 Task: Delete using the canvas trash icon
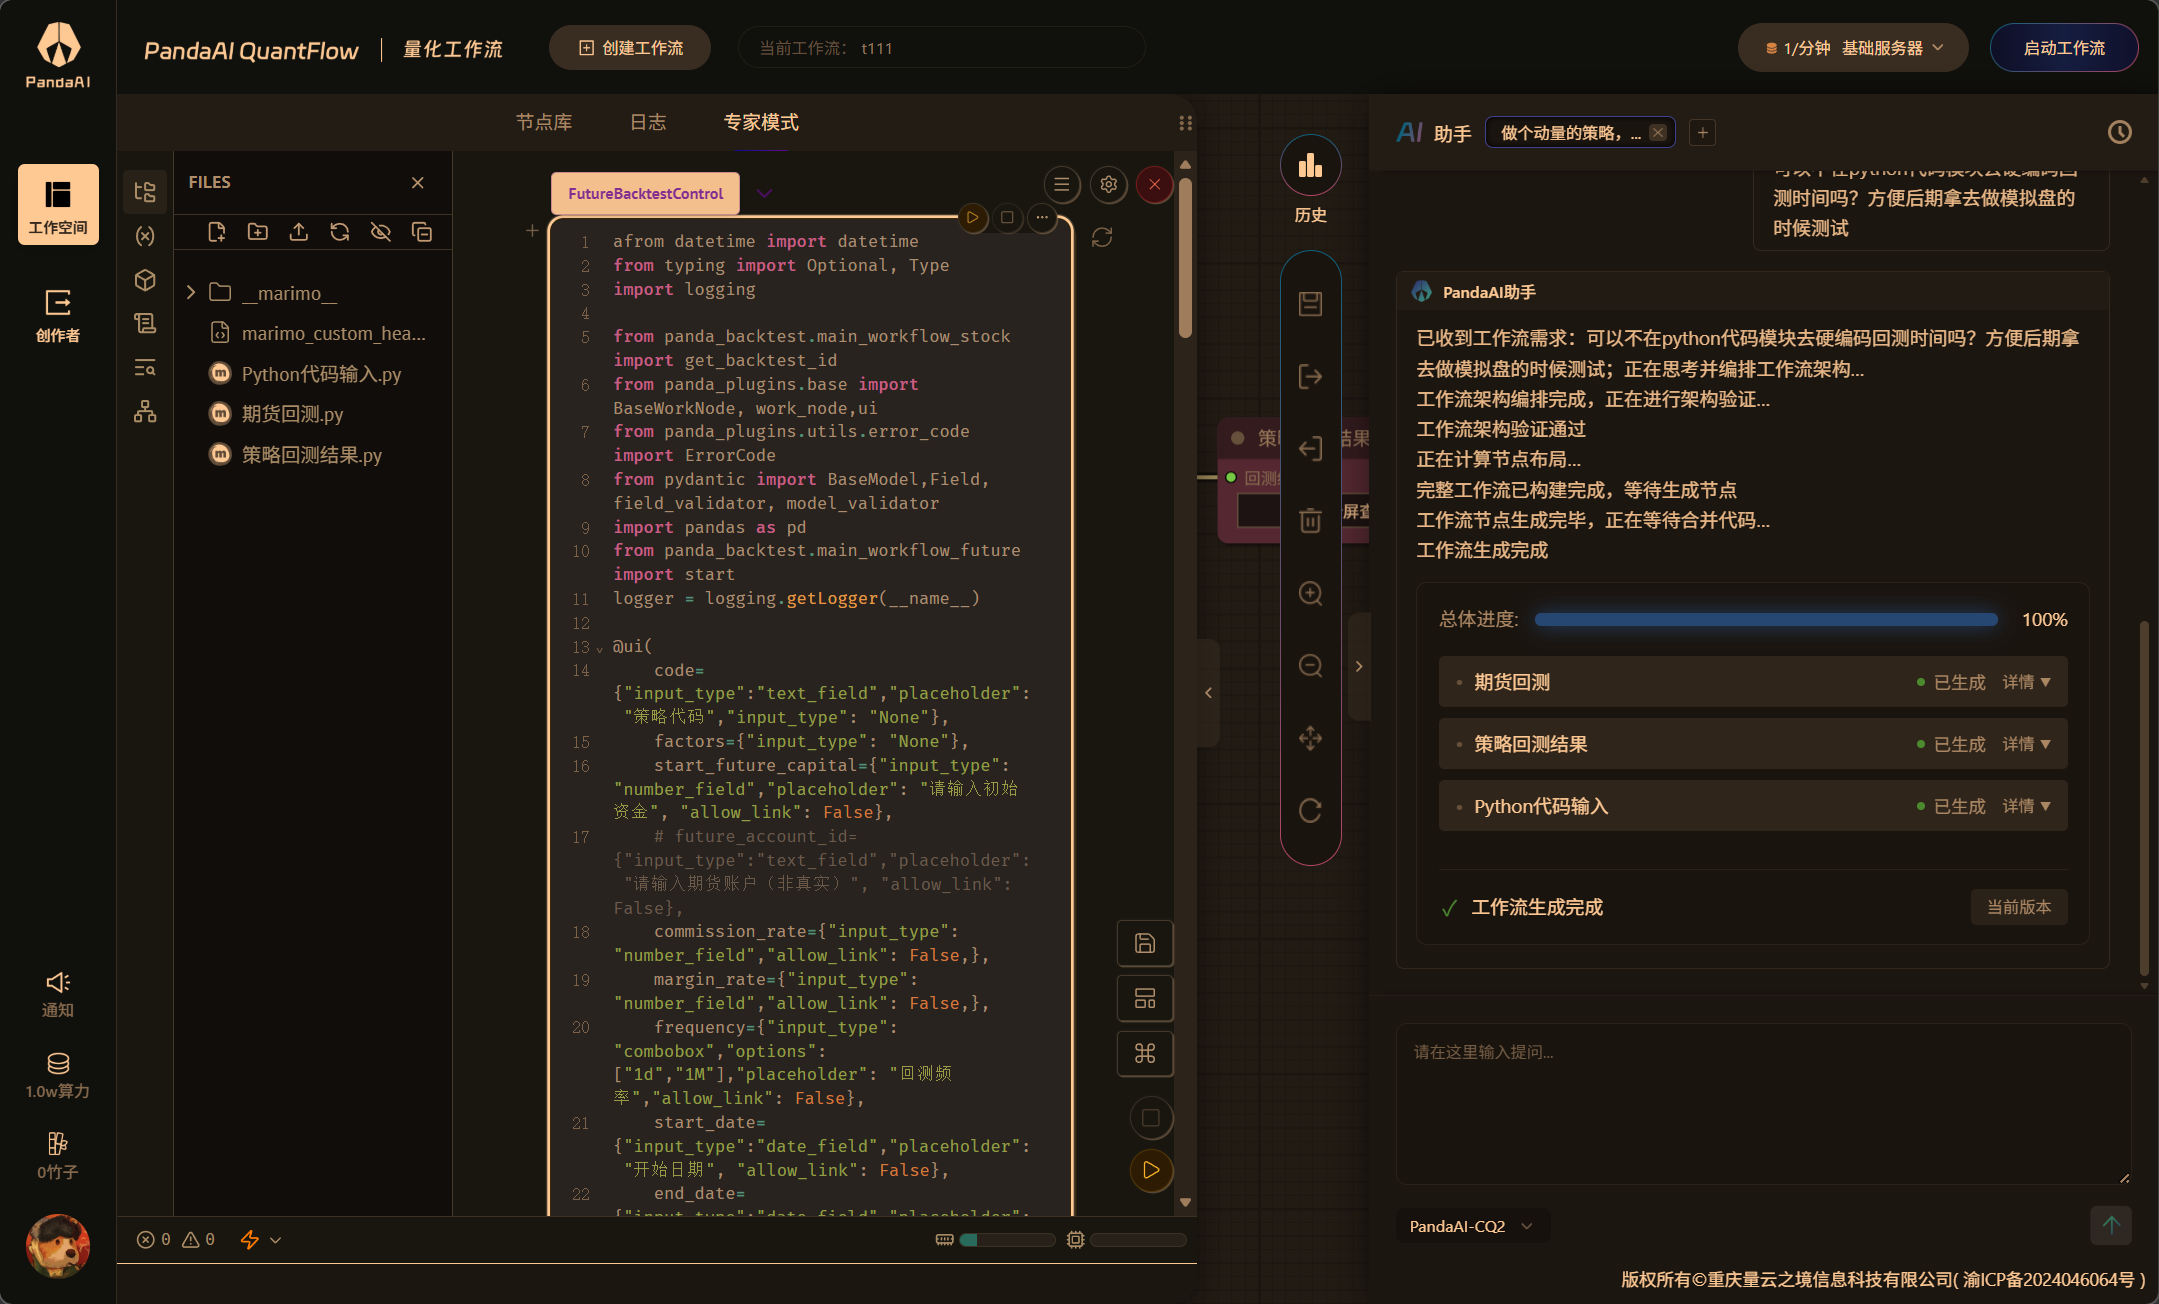[1310, 520]
